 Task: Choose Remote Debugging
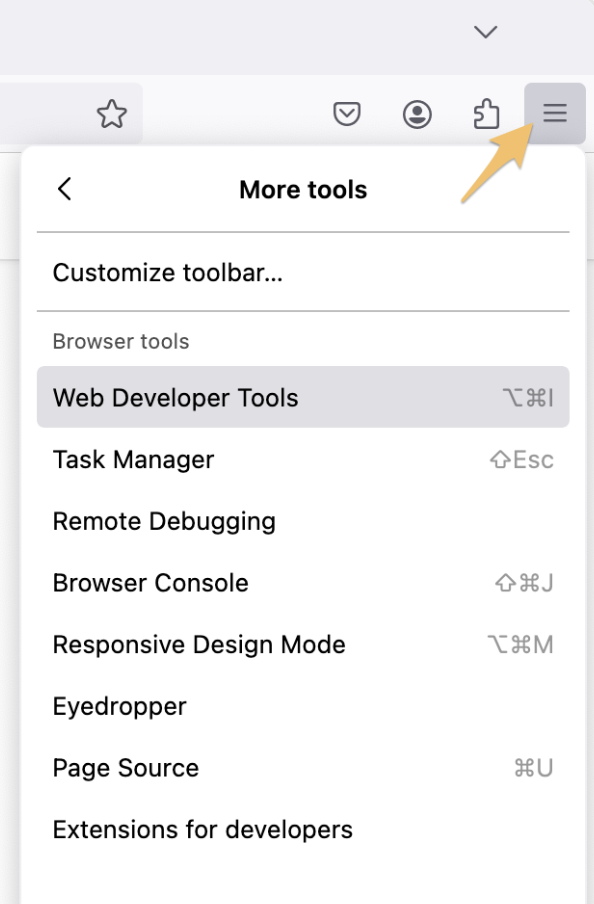pos(303,521)
